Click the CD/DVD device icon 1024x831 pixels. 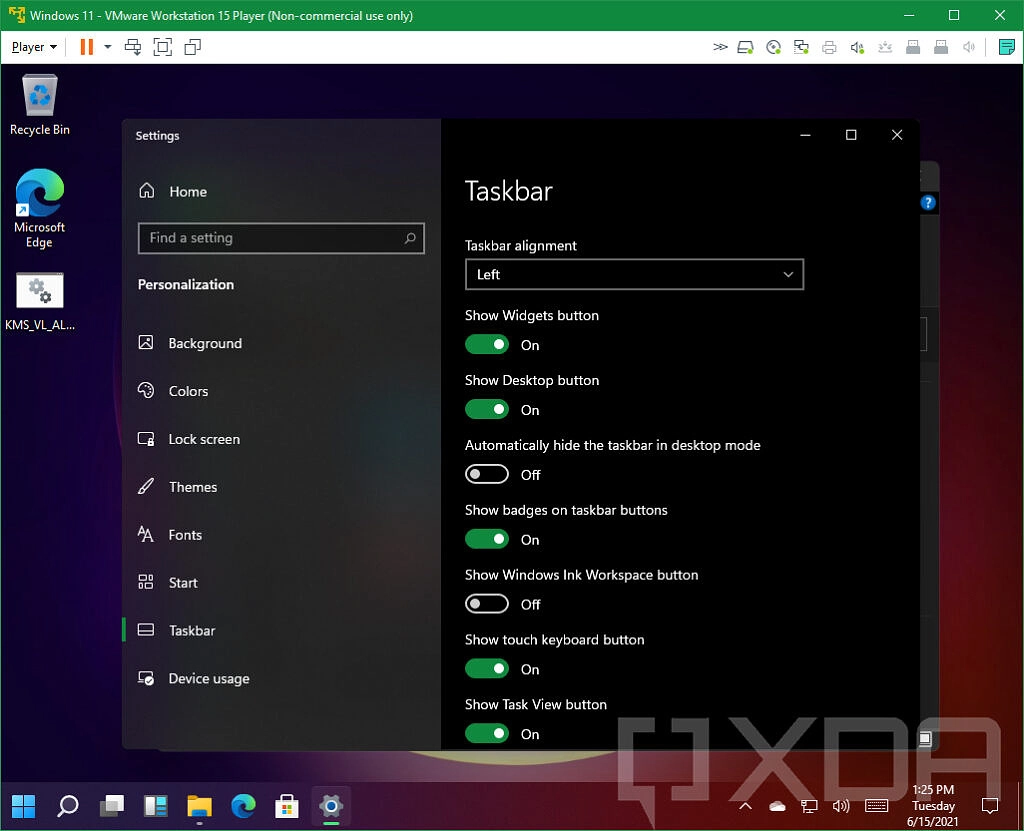773,47
